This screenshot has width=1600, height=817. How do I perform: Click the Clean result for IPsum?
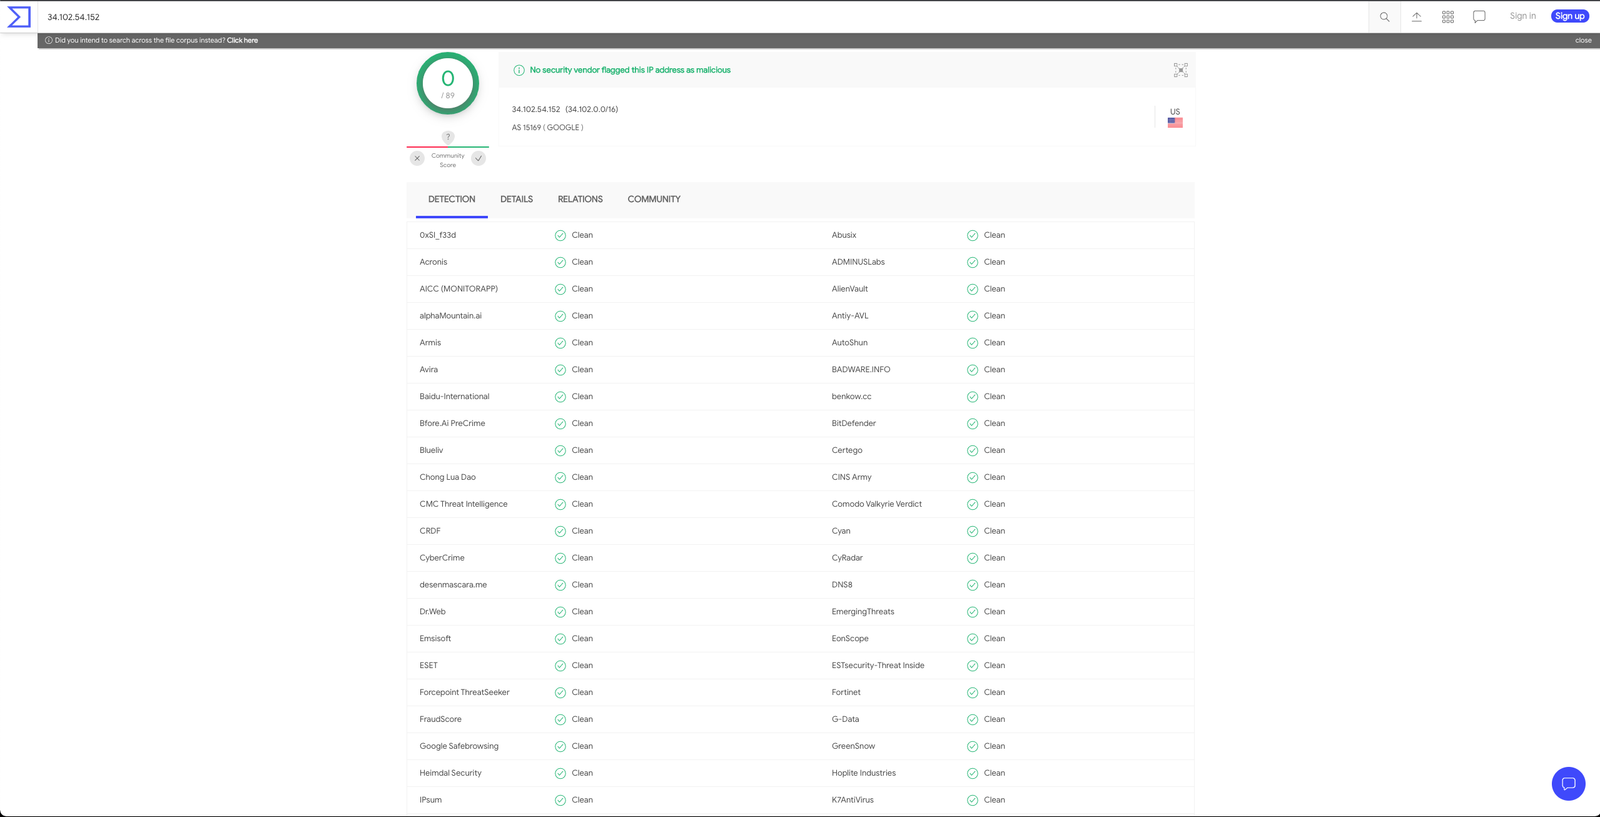(x=582, y=800)
